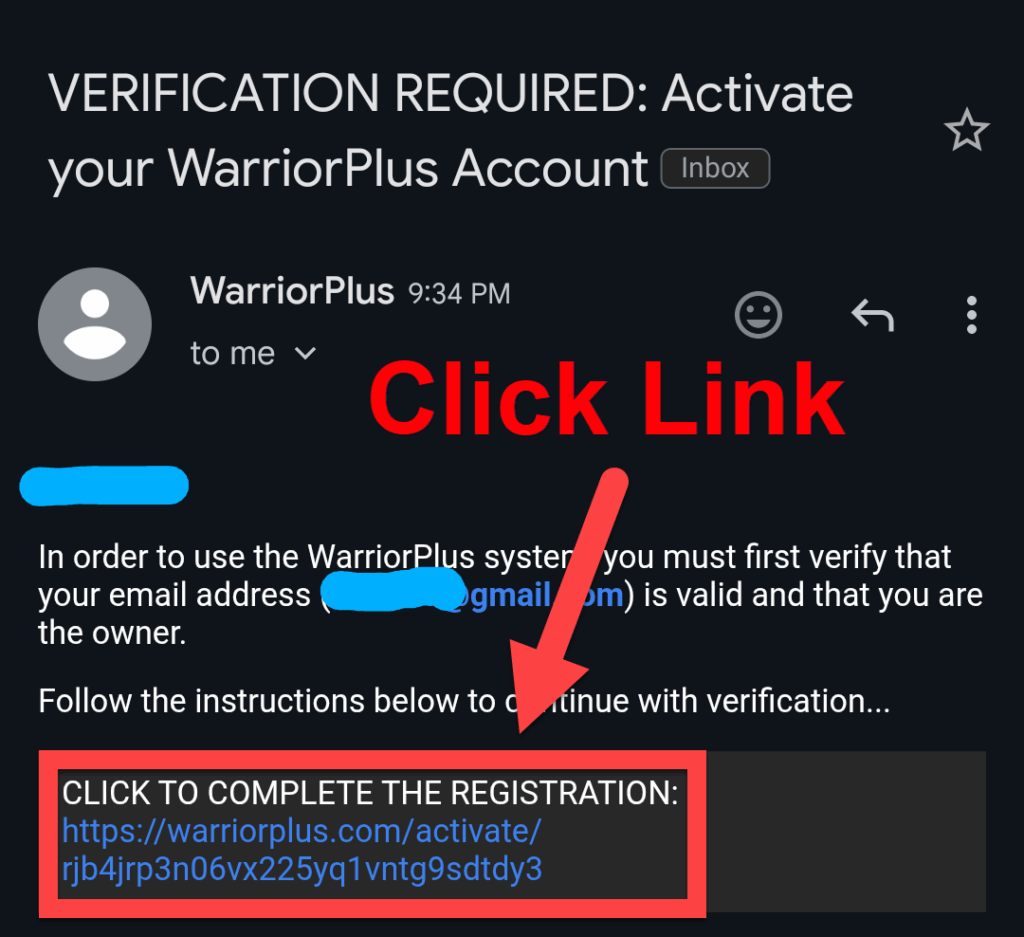Select the "Follow the instructions below" sentence
This screenshot has height=937, width=1024.
464,701
